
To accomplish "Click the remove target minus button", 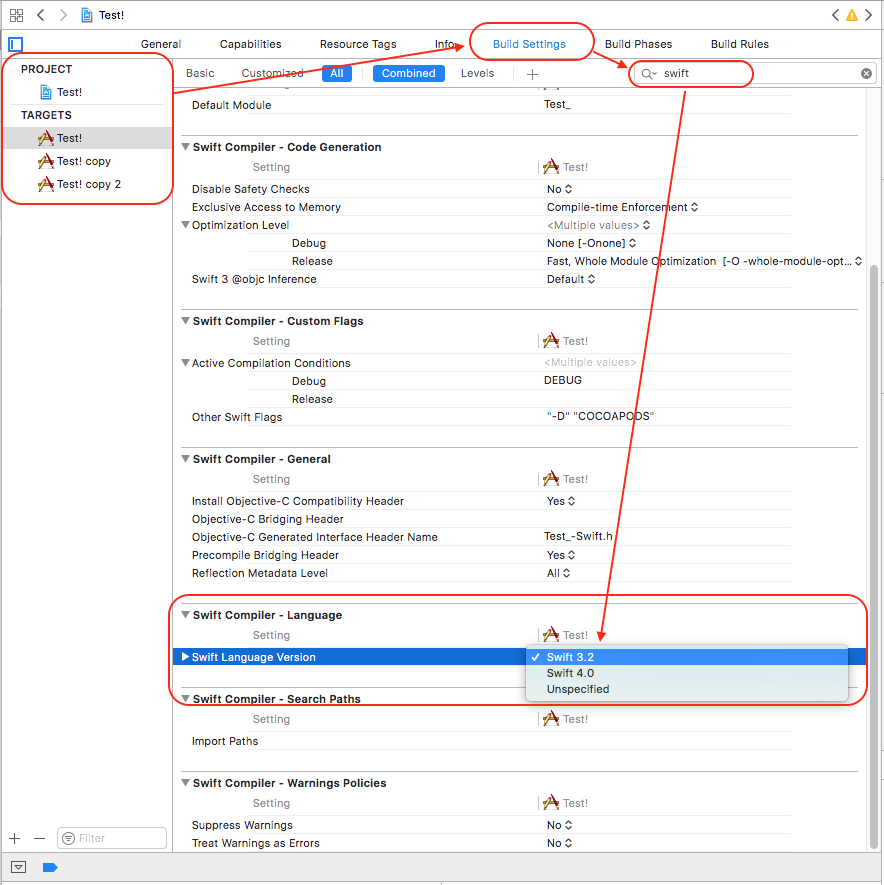I will tap(40, 839).
